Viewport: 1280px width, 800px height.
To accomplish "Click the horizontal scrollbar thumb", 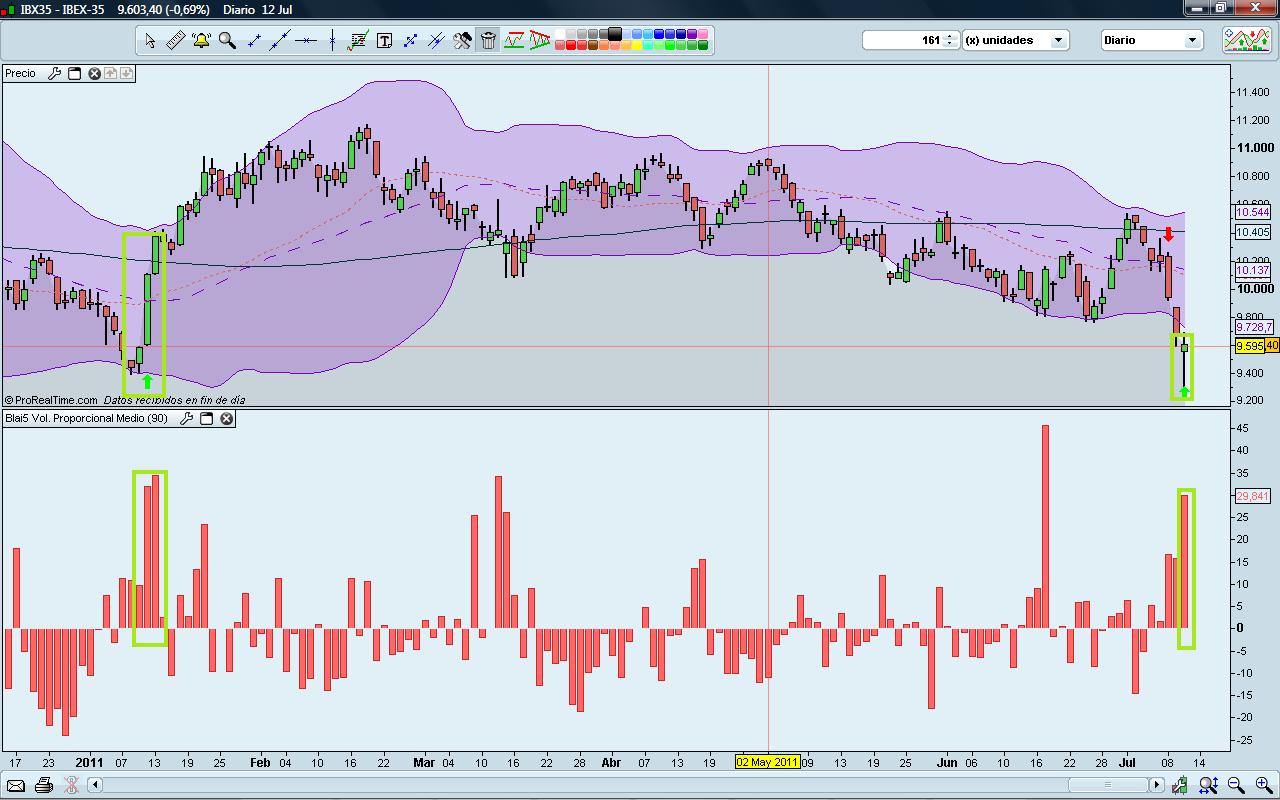I will [1106, 785].
